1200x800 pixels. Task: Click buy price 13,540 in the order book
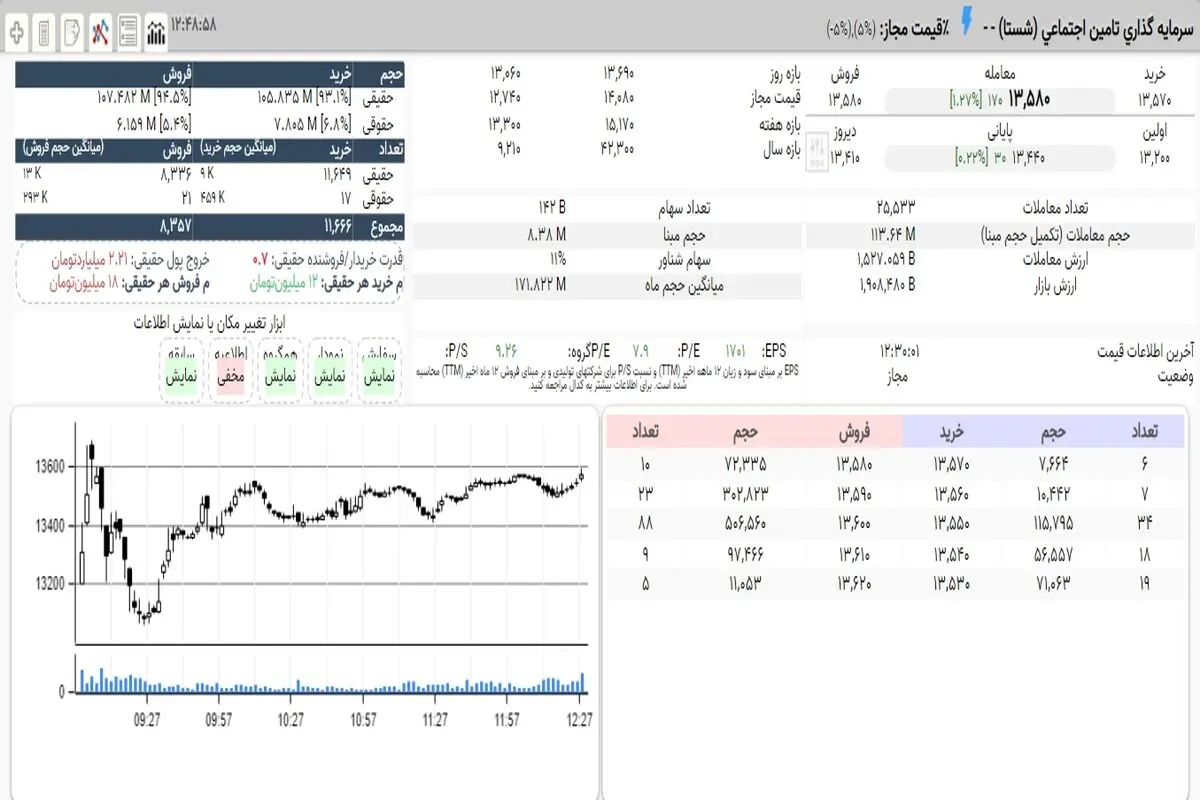coord(950,553)
